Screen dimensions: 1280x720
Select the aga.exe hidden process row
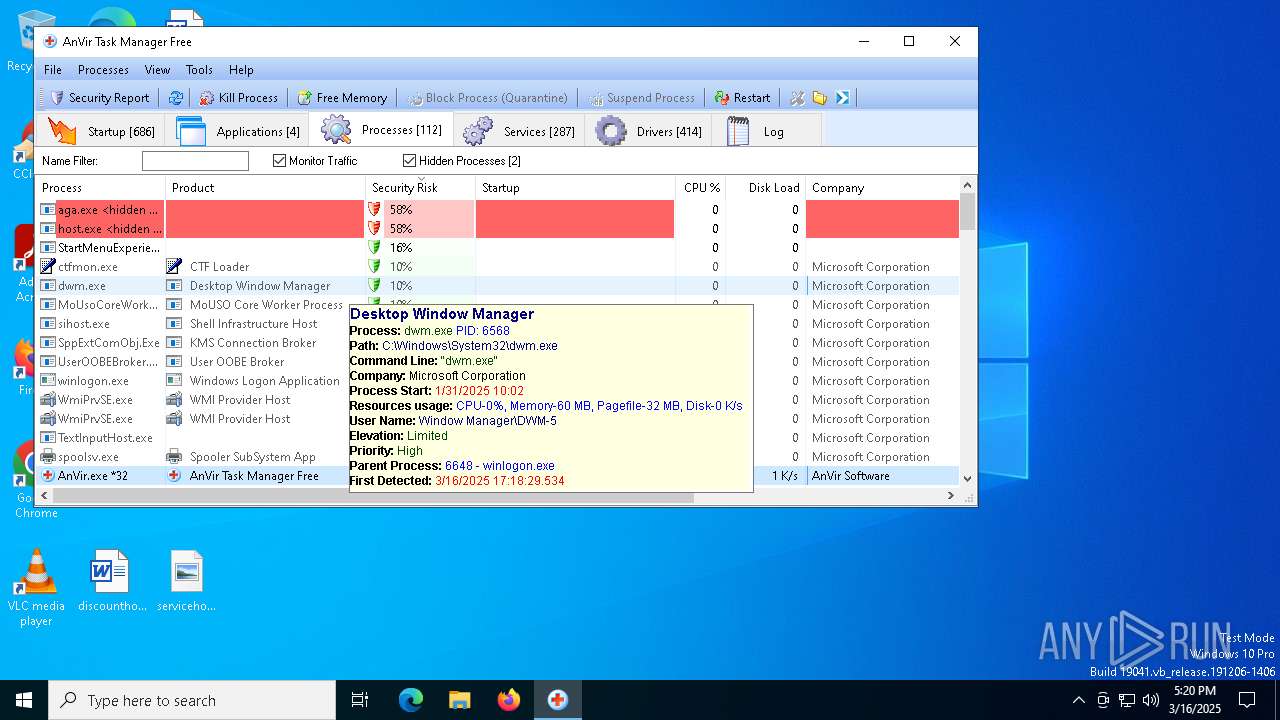click(x=497, y=210)
